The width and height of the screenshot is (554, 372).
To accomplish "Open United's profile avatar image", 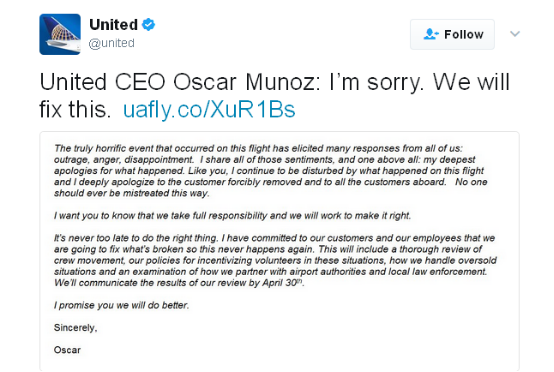I will (60, 34).
